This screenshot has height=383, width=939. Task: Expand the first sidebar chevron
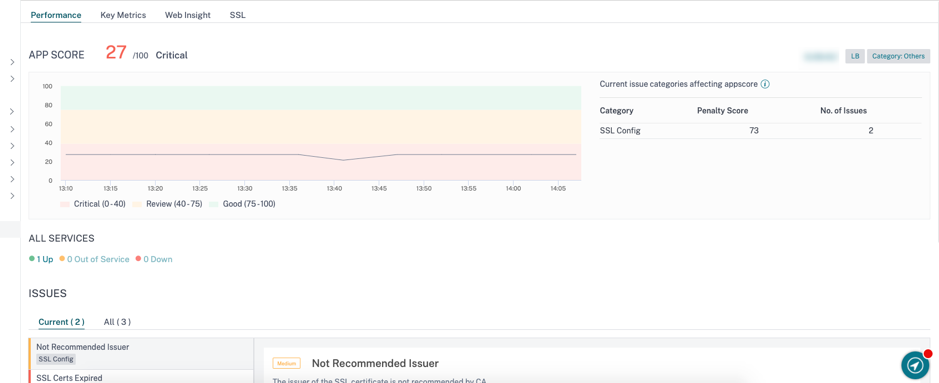coord(12,62)
